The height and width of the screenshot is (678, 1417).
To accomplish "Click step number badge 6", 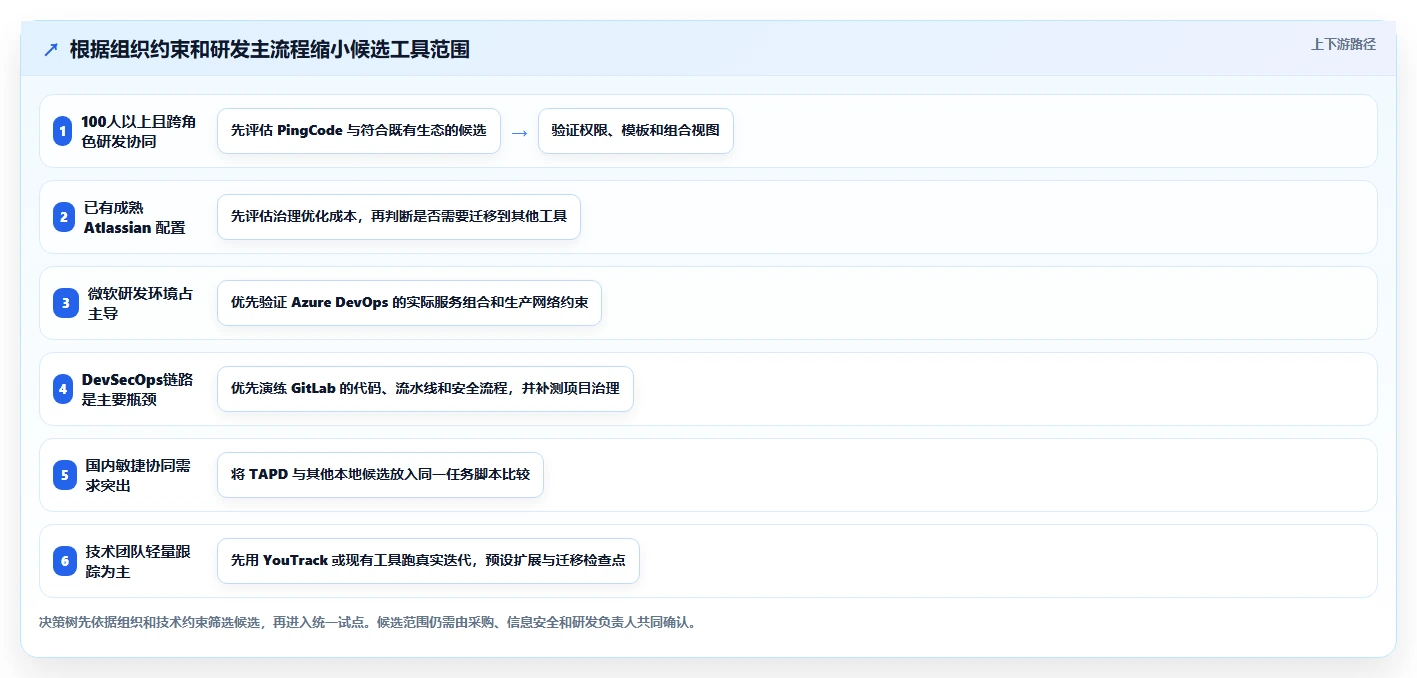I will pos(65,561).
